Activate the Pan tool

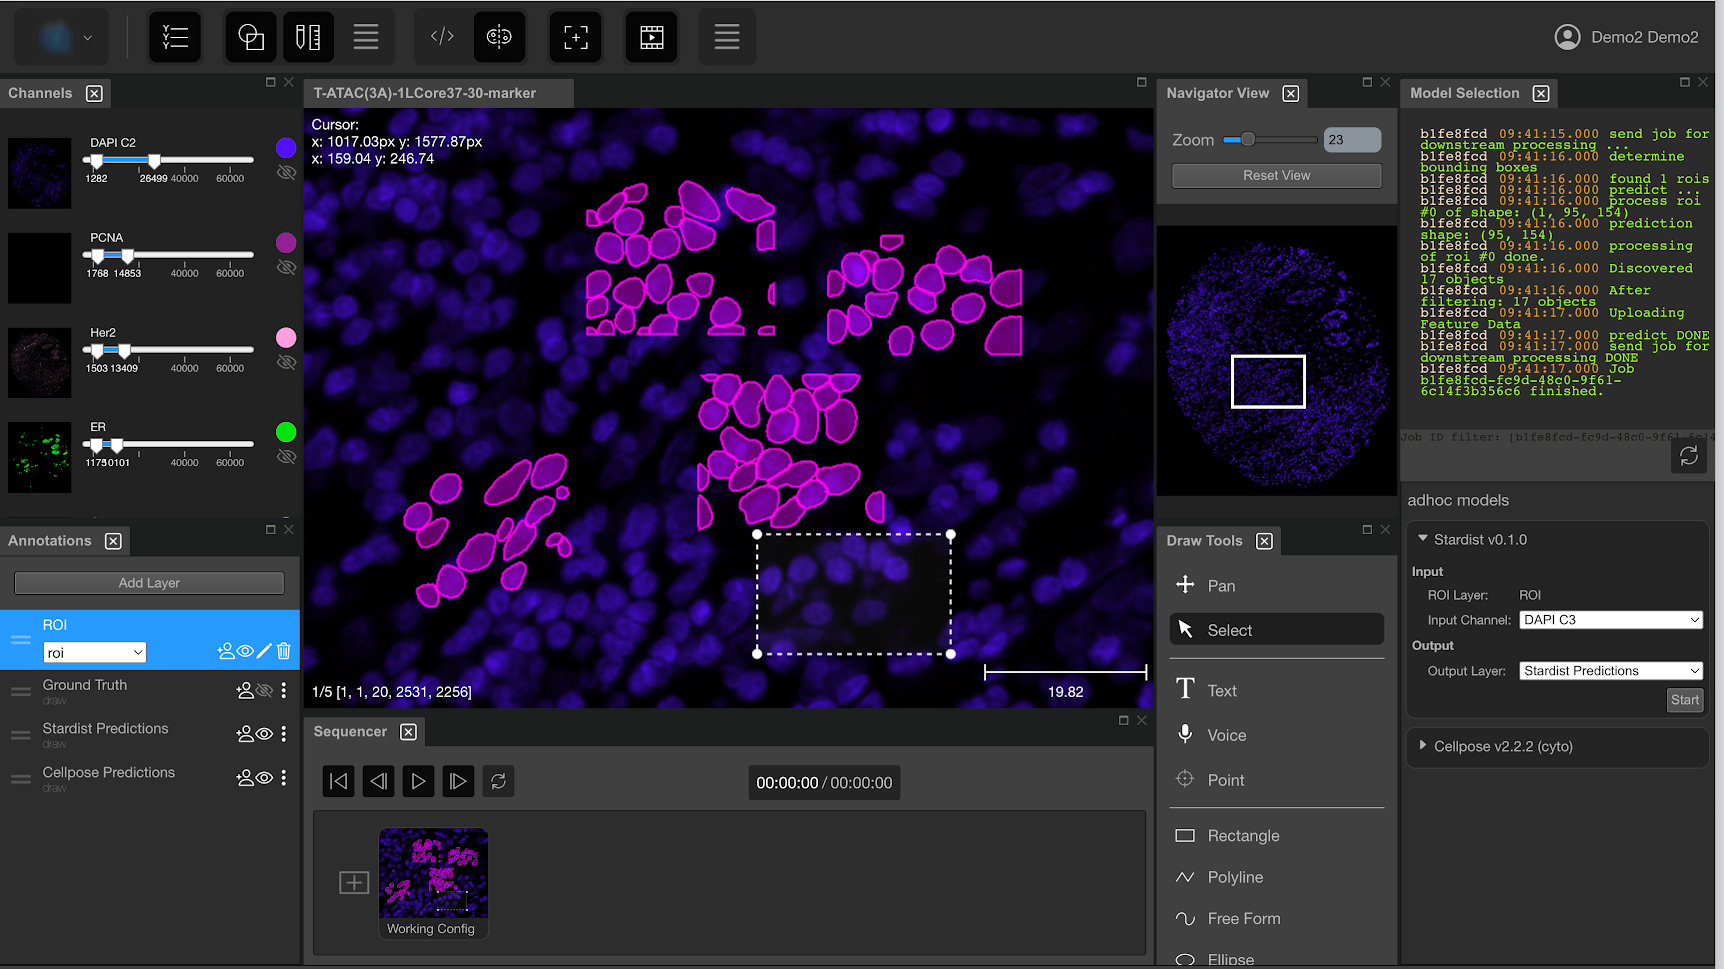tap(1220, 586)
